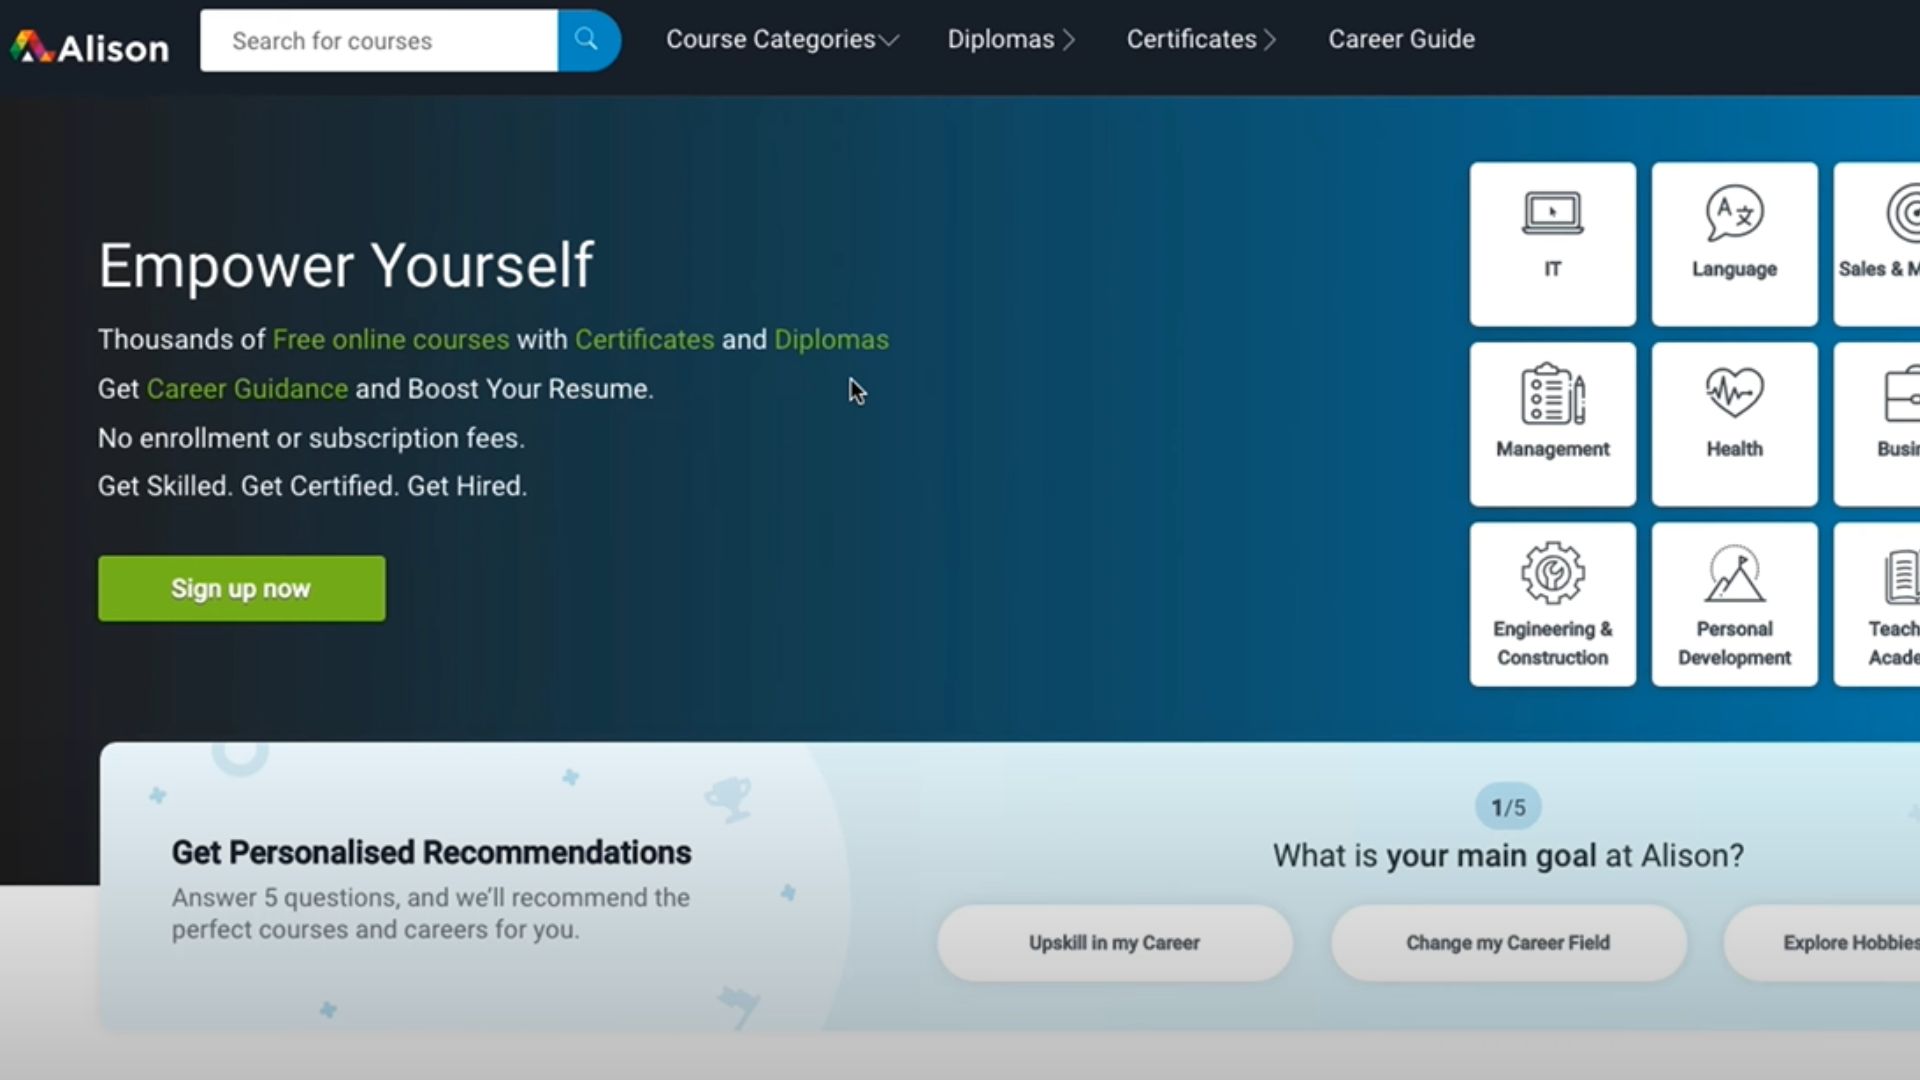The height and width of the screenshot is (1080, 1920).
Task: Select the Health category tile
Action: 1734,424
